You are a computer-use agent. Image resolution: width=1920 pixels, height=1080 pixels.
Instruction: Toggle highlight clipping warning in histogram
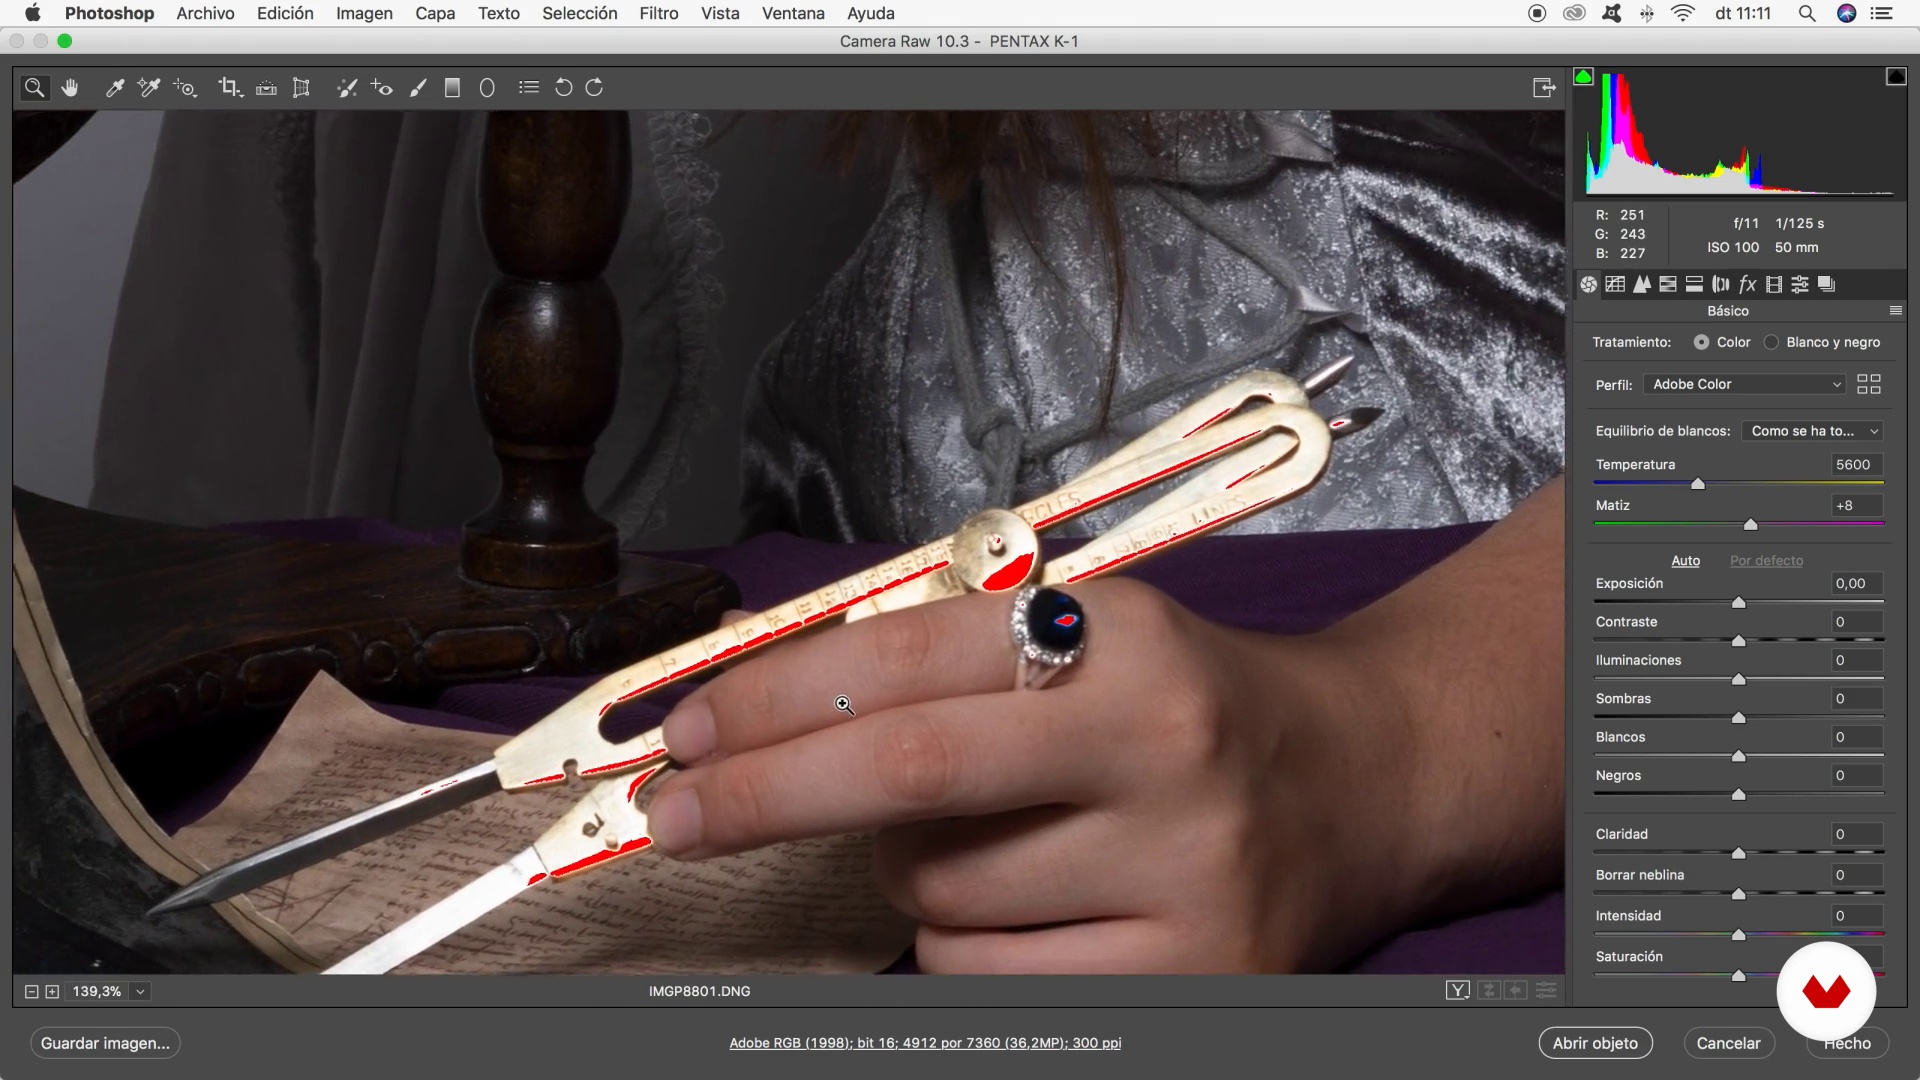[x=1896, y=77]
